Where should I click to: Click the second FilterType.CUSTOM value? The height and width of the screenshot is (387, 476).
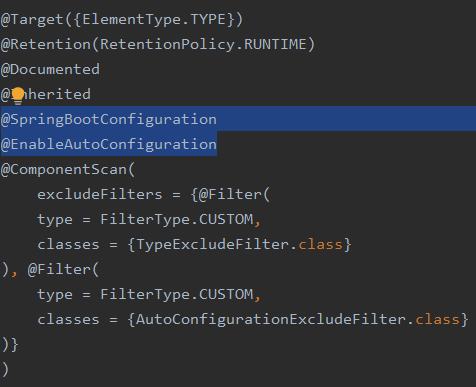tap(177, 295)
